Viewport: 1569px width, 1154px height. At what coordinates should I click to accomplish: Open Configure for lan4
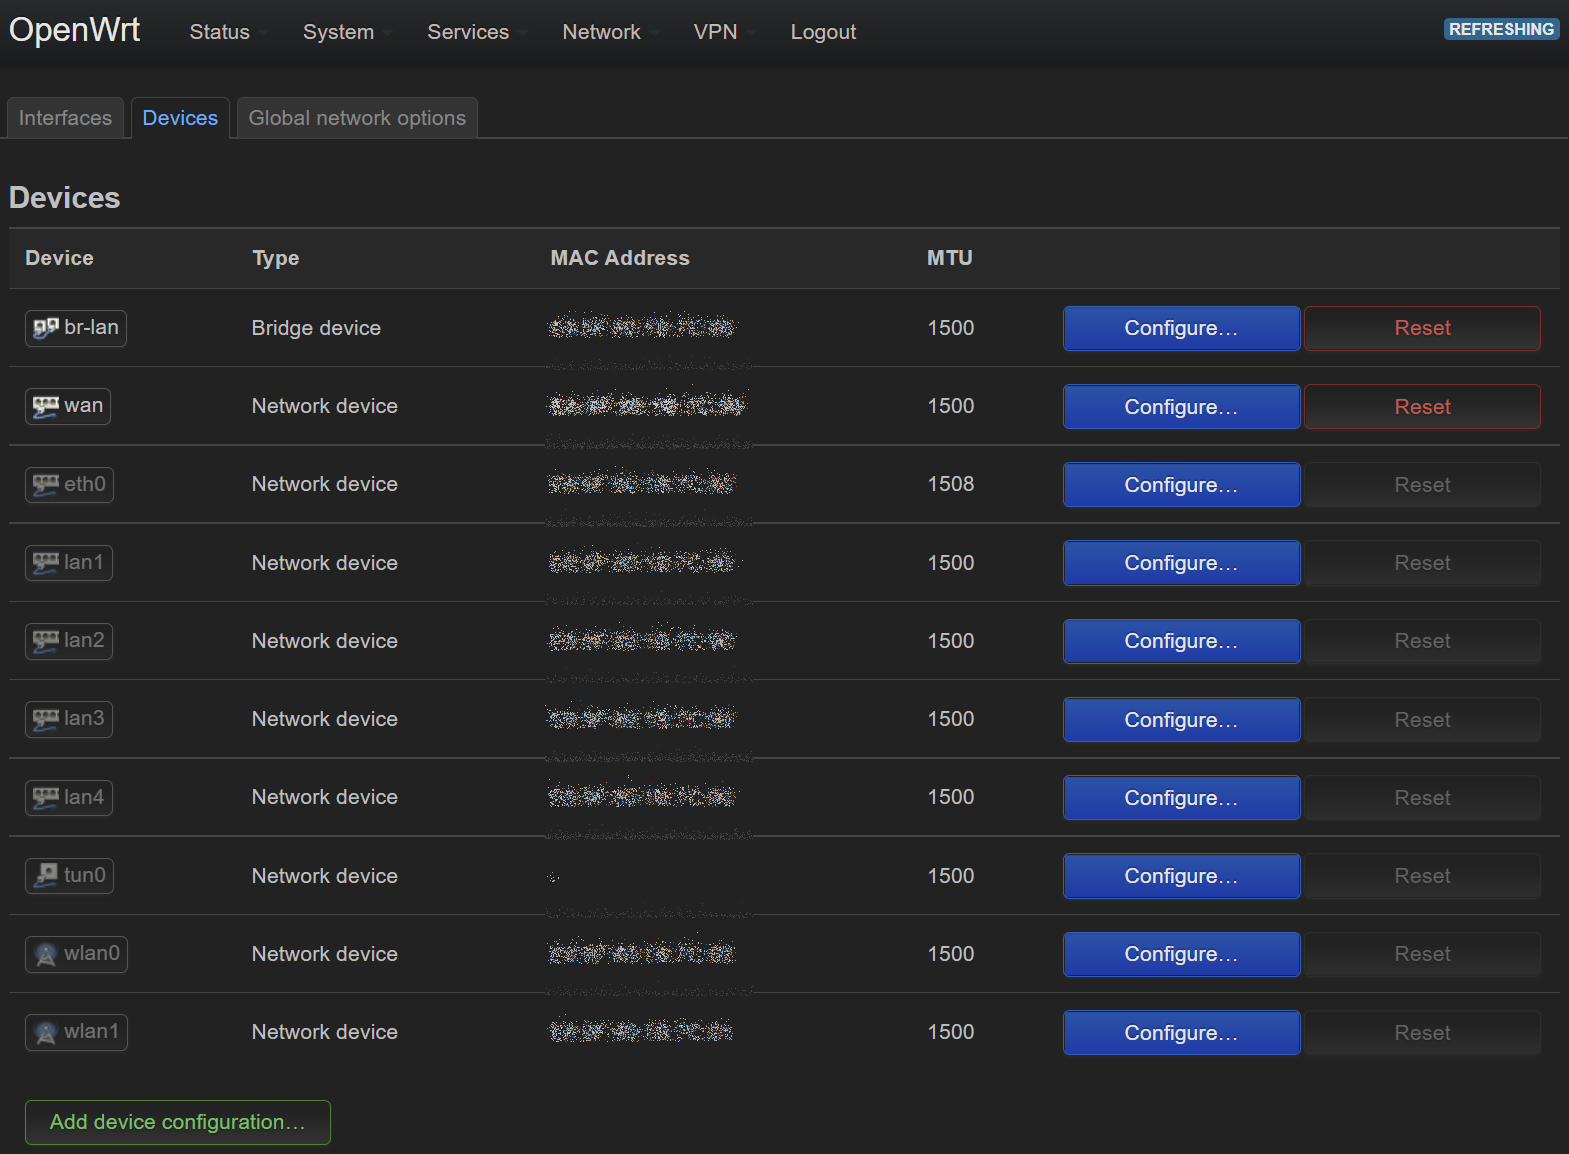(x=1181, y=798)
